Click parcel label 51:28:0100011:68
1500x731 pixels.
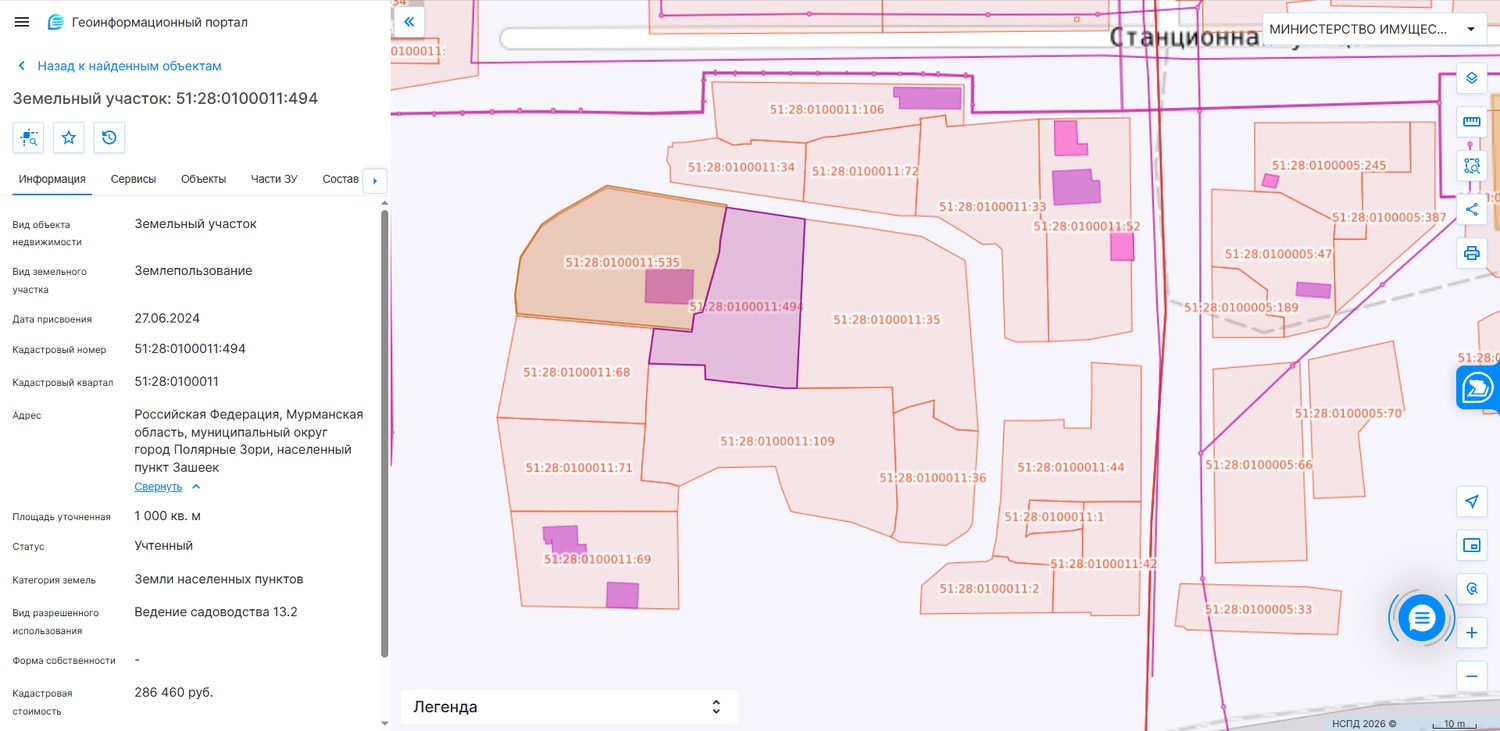coord(577,372)
